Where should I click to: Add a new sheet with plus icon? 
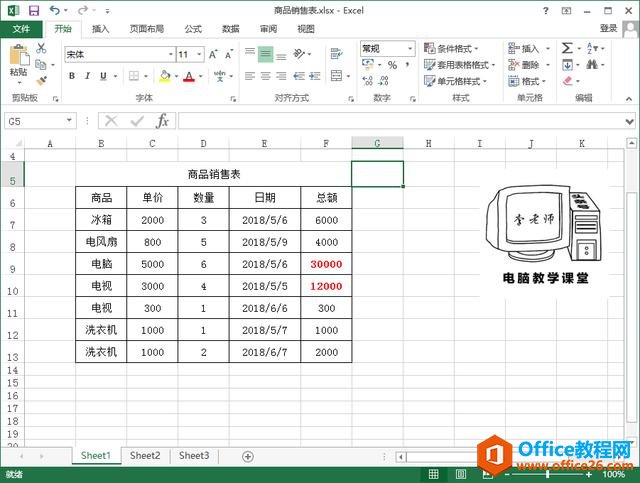(x=248, y=456)
